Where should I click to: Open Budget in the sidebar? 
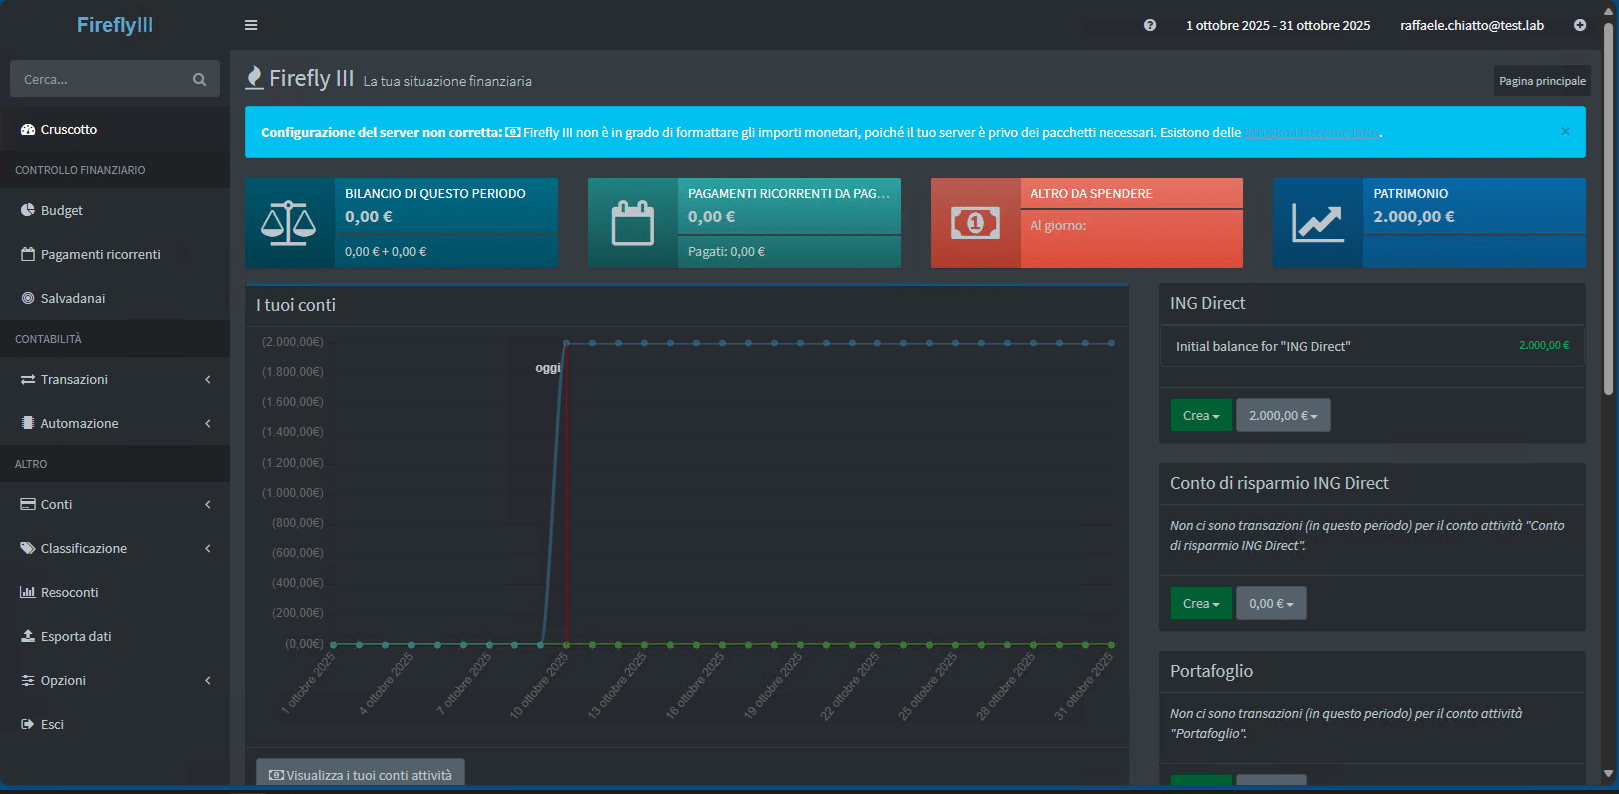62,210
